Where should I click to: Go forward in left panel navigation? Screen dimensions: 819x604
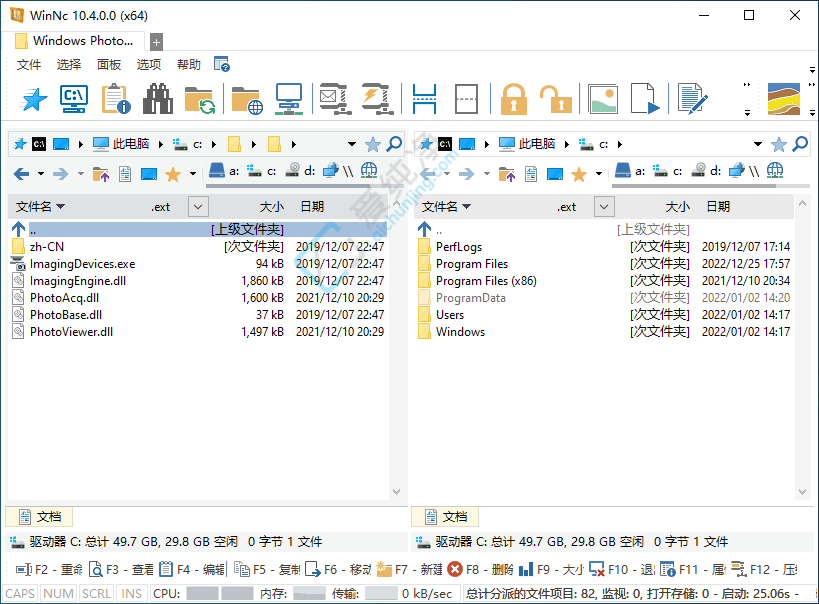[x=61, y=173]
